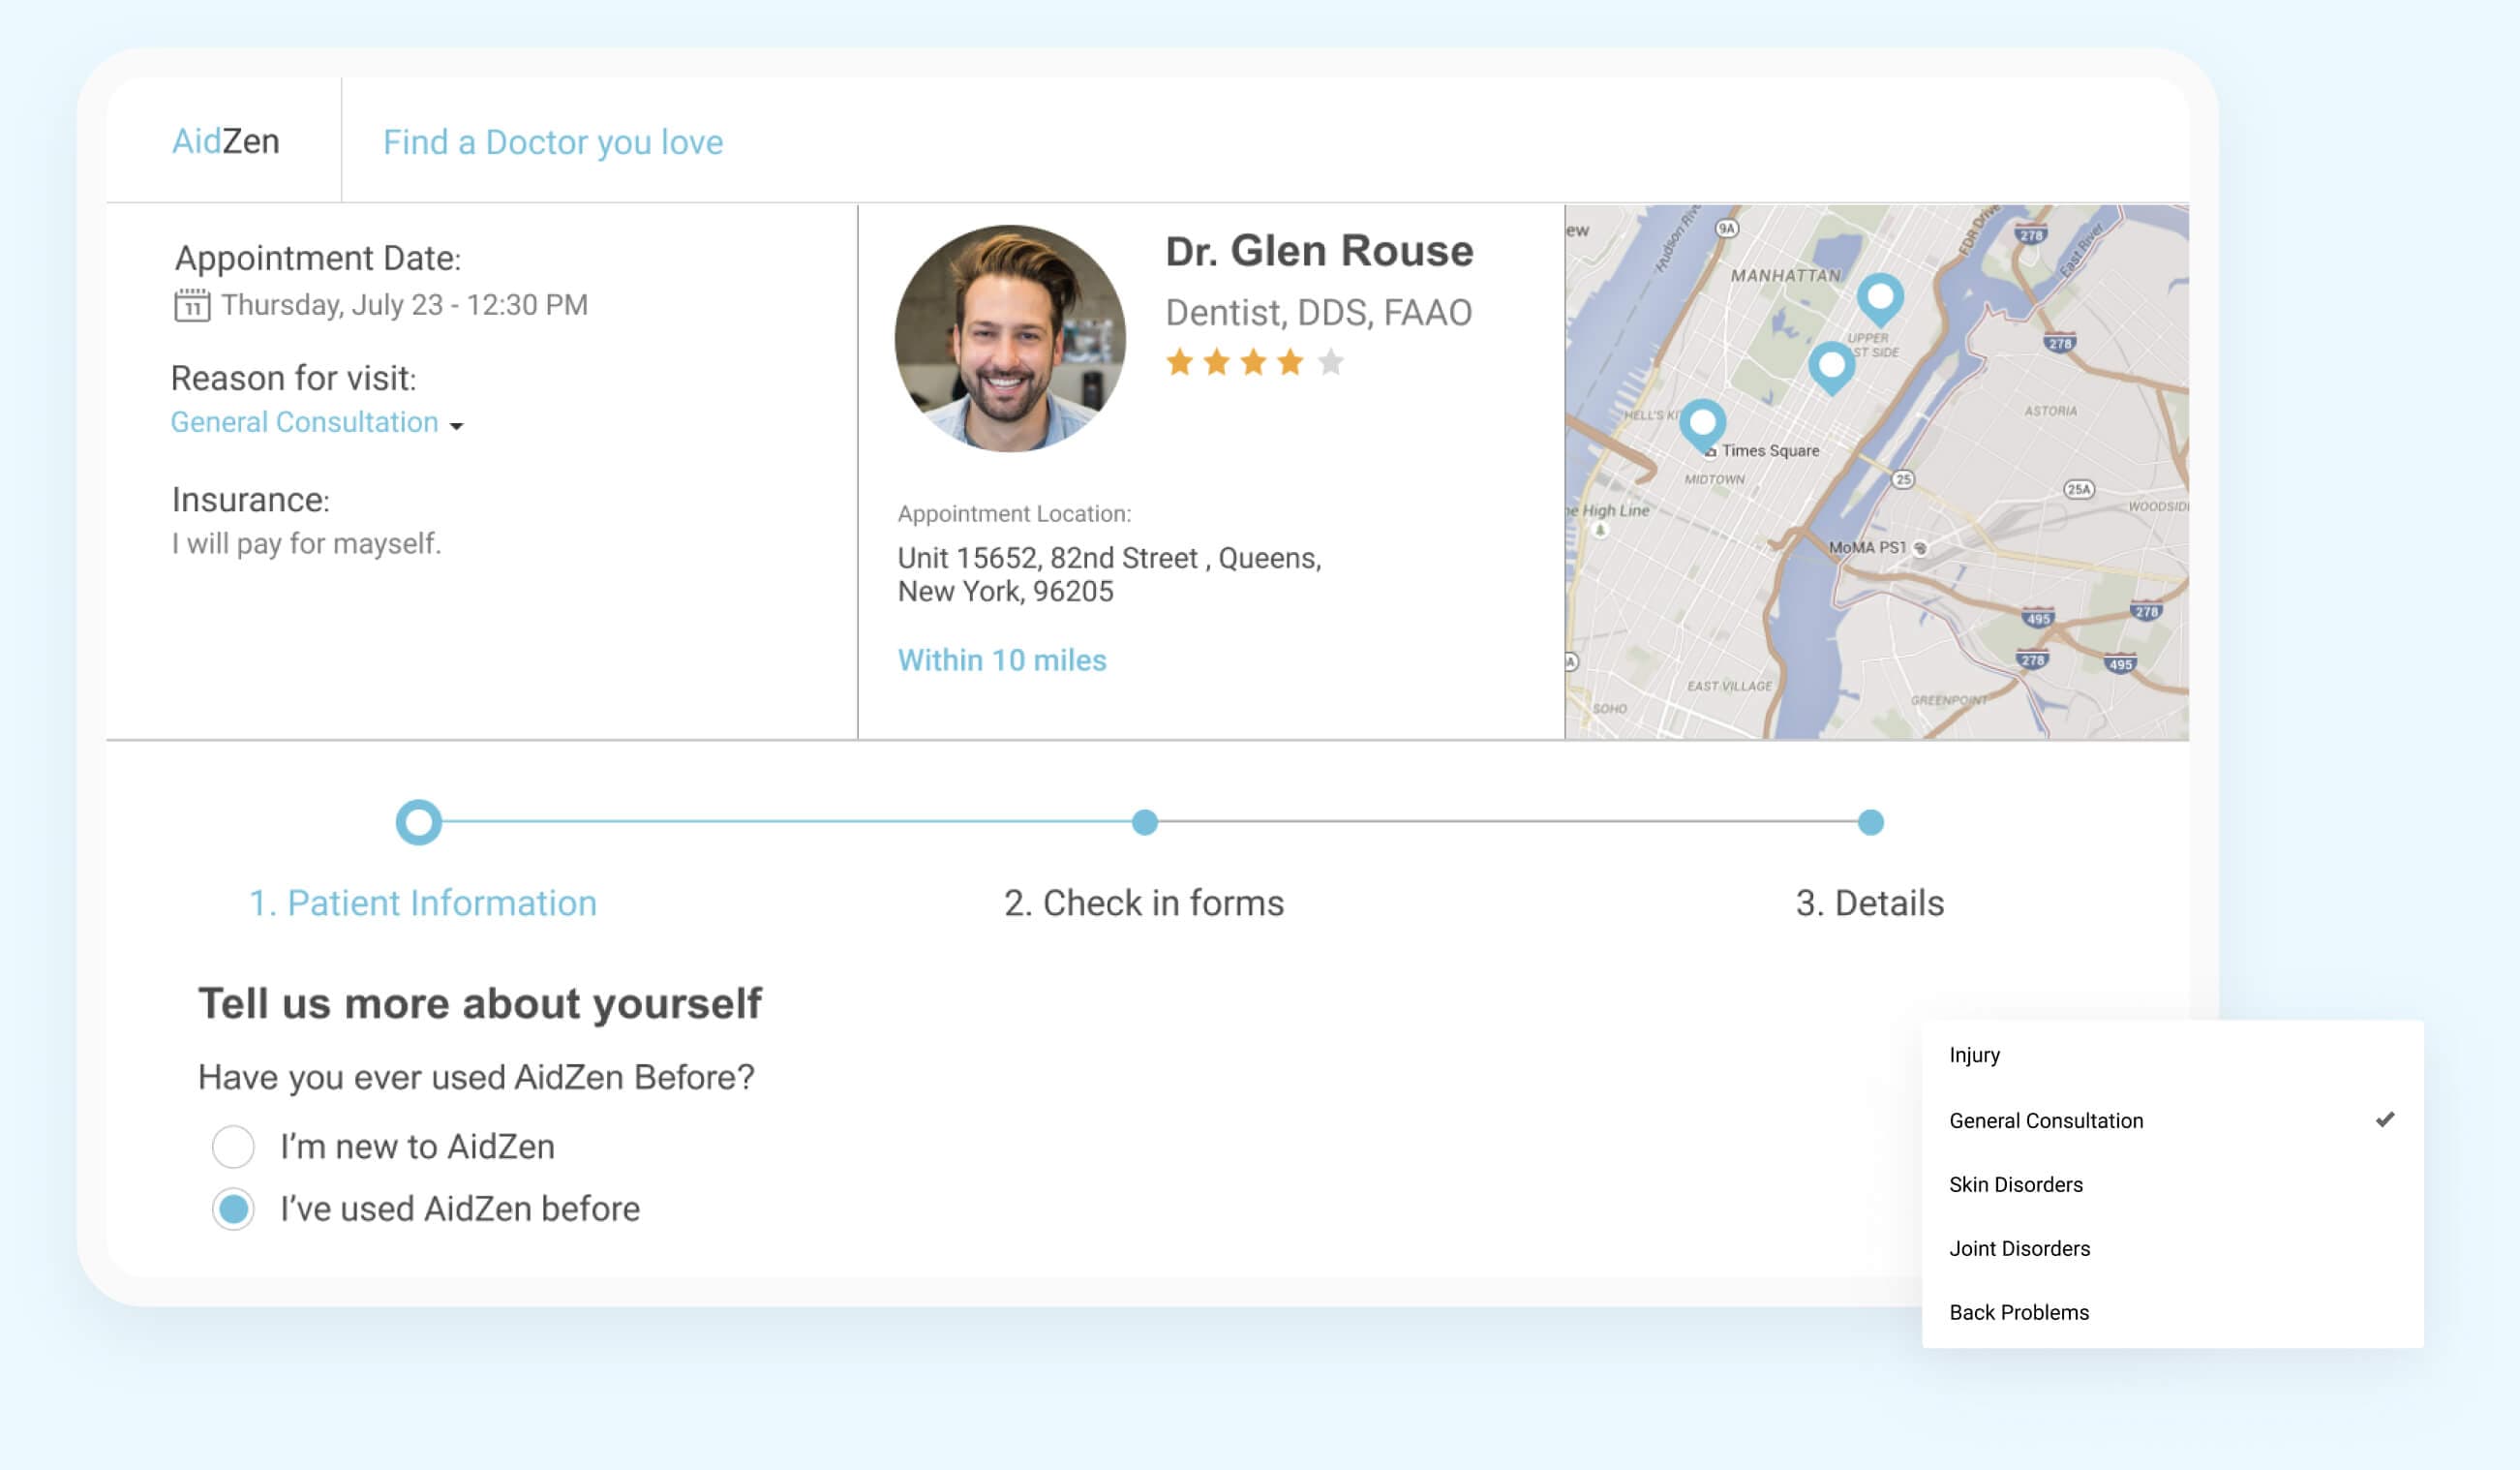Switch to the 'Check in forms' step
This screenshot has width=2520, height=1470.
pos(1143,903)
